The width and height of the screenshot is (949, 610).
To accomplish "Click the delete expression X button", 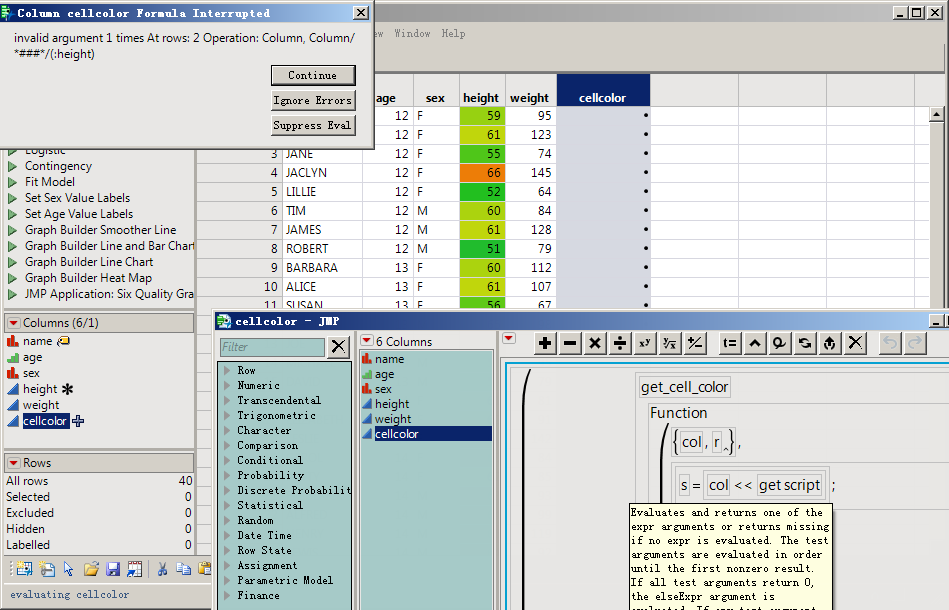I will (x=855, y=343).
